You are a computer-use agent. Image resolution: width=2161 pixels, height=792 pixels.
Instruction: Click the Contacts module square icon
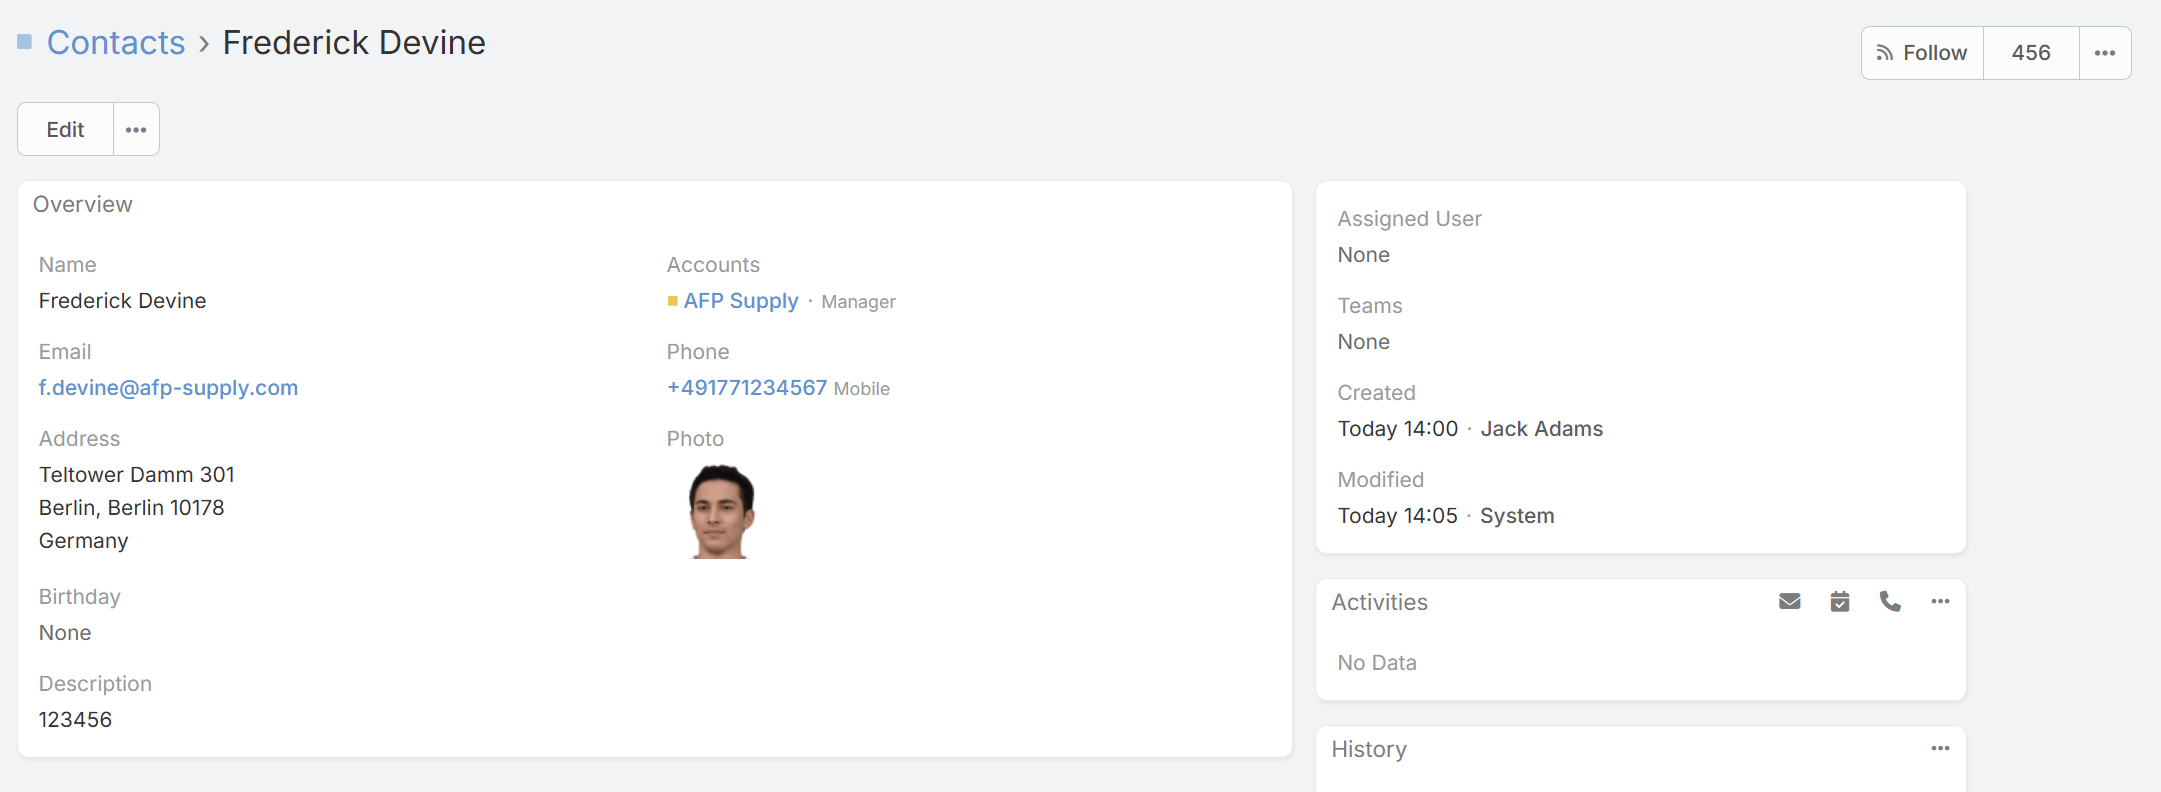pyautogui.click(x=25, y=42)
